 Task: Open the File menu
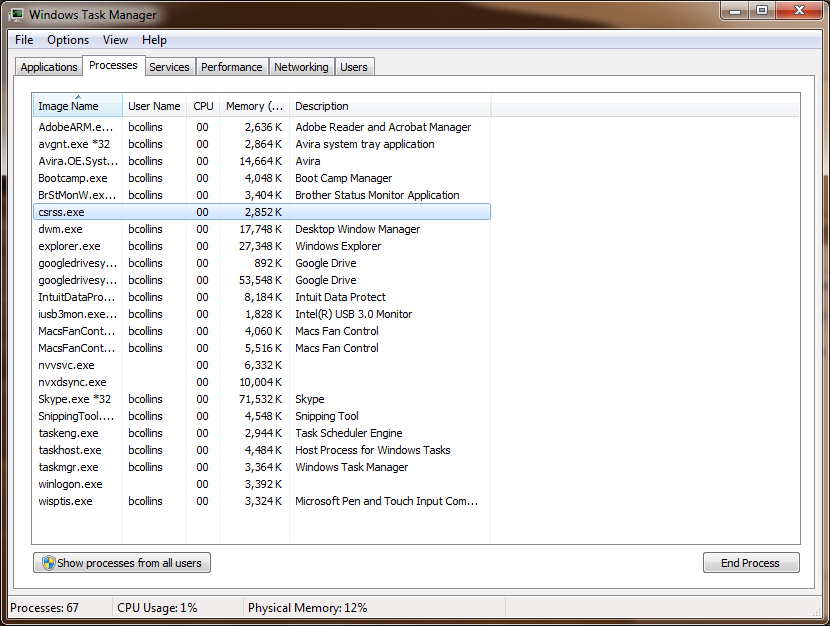click(24, 40)
